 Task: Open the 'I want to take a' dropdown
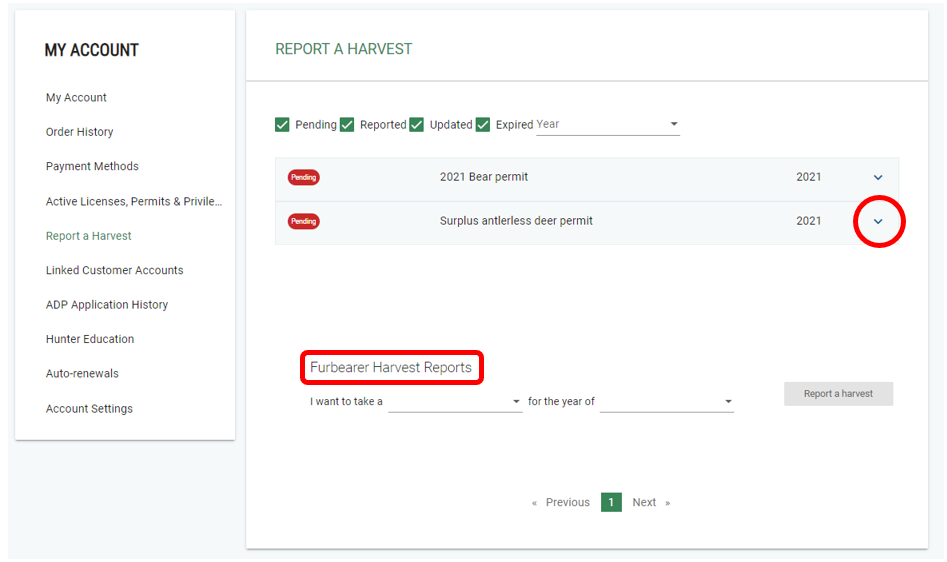click(455, 402)
